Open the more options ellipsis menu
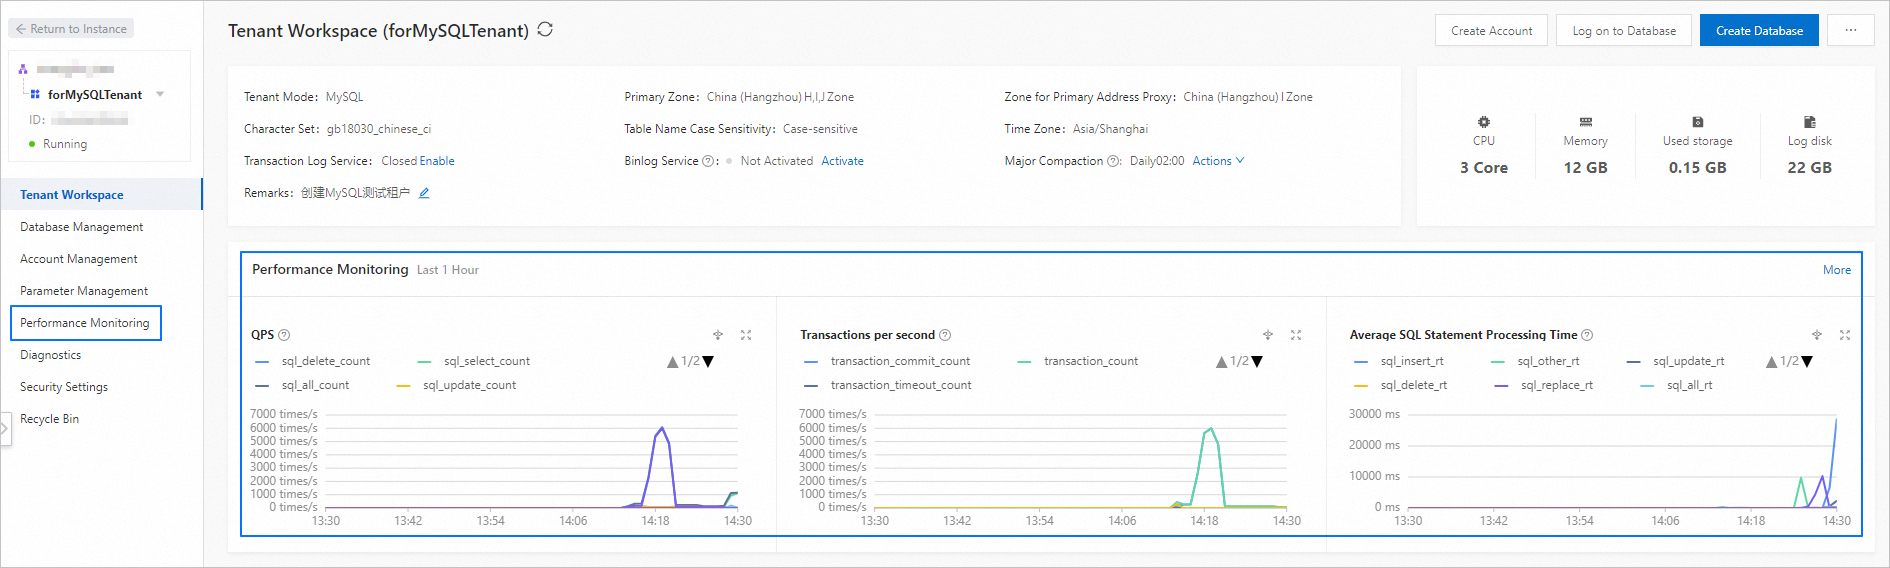1890x568 pixels. (x=1851, y=30)
